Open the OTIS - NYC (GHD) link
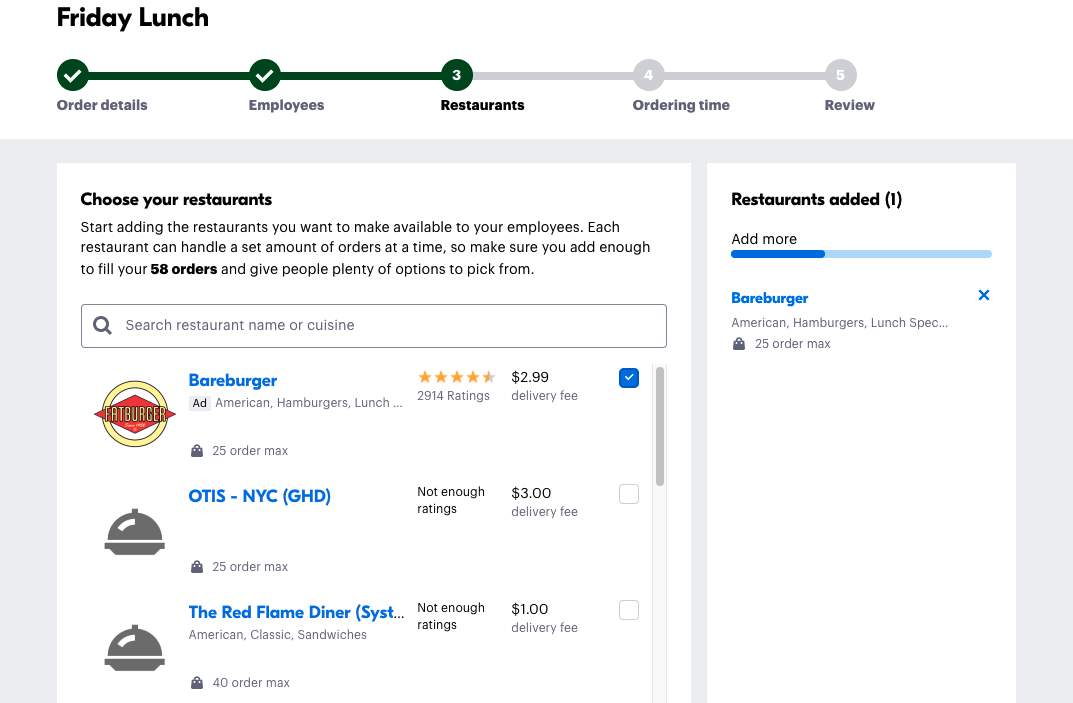1073x703 pixels. pos(259,496)
